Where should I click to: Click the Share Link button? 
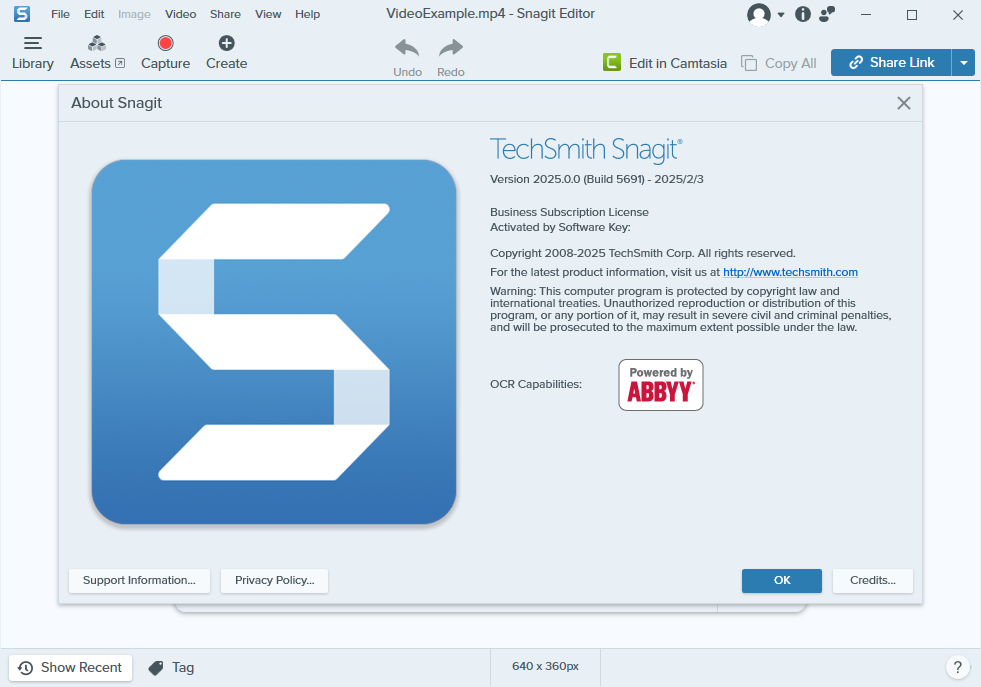click(891, 63)
